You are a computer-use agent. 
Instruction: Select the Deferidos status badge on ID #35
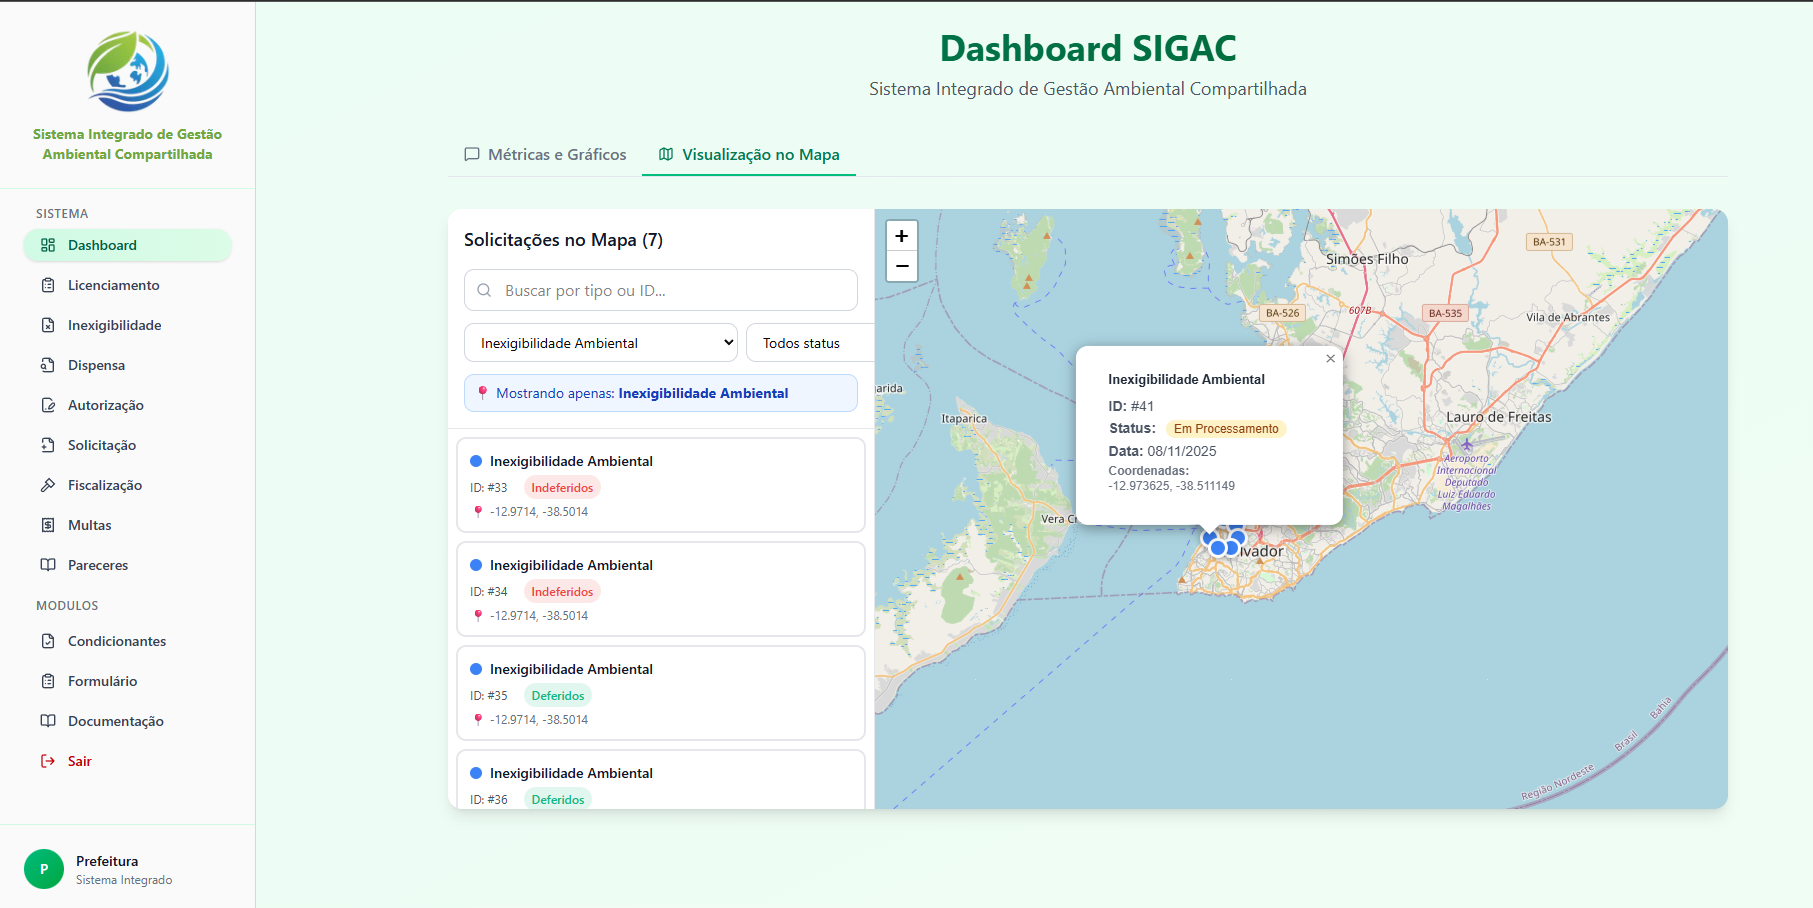click(557, 694)
